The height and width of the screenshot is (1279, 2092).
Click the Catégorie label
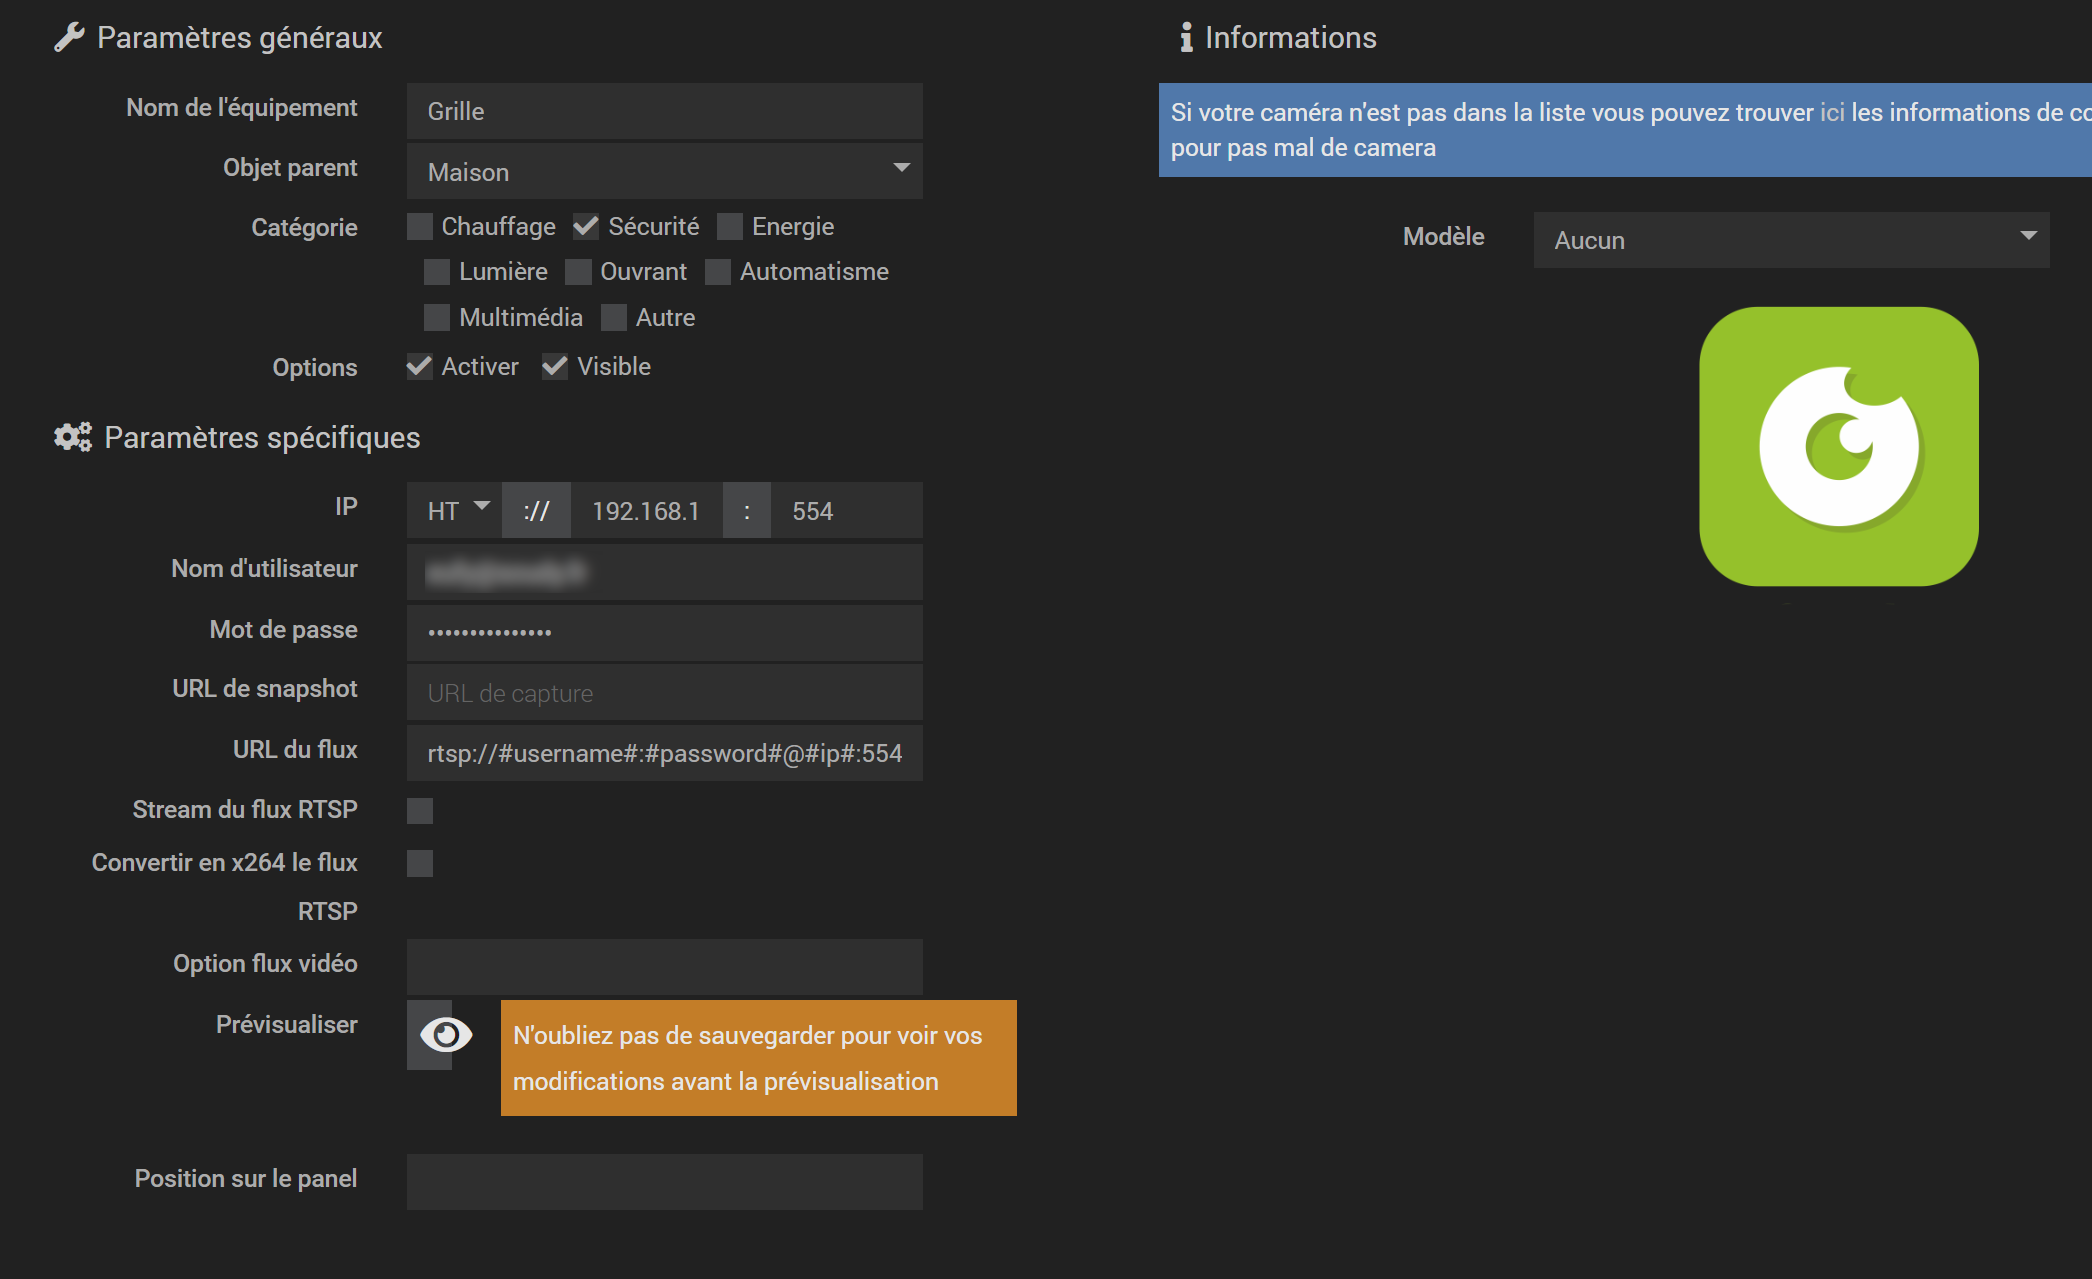pos(304,228)
